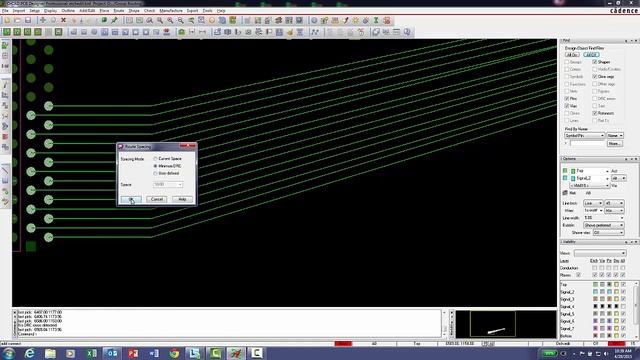Click the Top layer Etch color swatch
Image resolution: width=640 pixels, height=360 pixels.
[x=595, y=284]
